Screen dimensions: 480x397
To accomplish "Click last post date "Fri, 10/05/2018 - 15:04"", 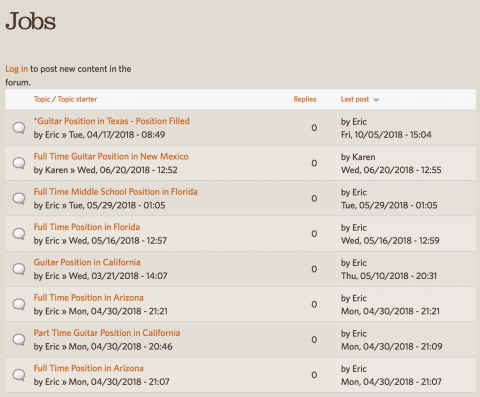I will pos(386,135).
